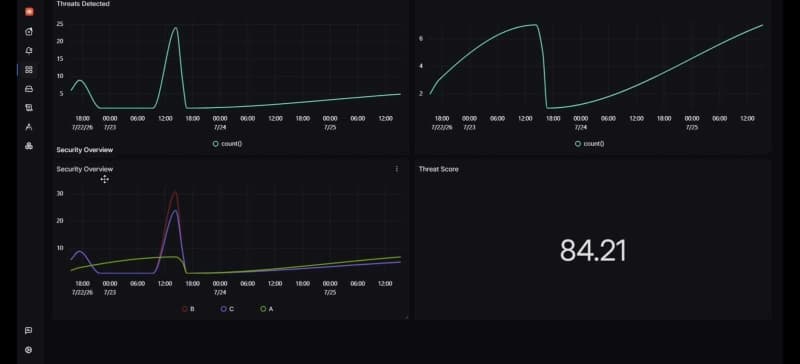Screen dimensions: 800x364
Task: Open the settings icon at sidebar bottom
Action: pos(29,350)
